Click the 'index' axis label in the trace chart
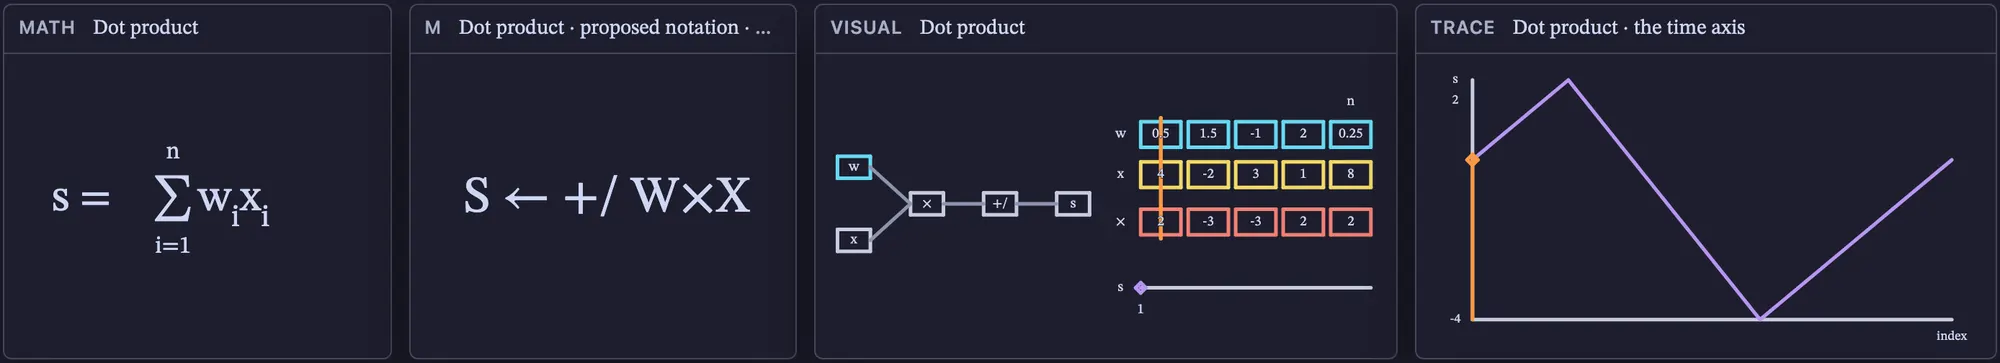2000x363 pixels. pyautogui.click(x=1951, y=336)
